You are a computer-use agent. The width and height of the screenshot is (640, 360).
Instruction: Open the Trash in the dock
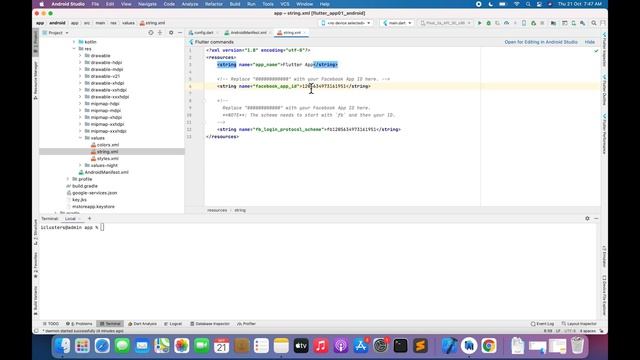click(x=577, y=346)
